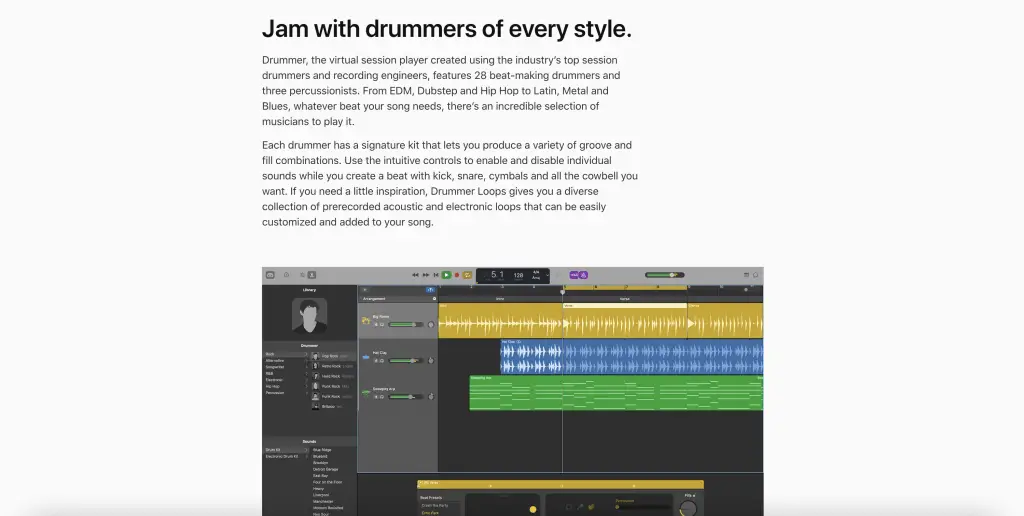Choose the Funk Rock drummer
The height and width of the screenshot is (516, 1024).
click(333, 396)
